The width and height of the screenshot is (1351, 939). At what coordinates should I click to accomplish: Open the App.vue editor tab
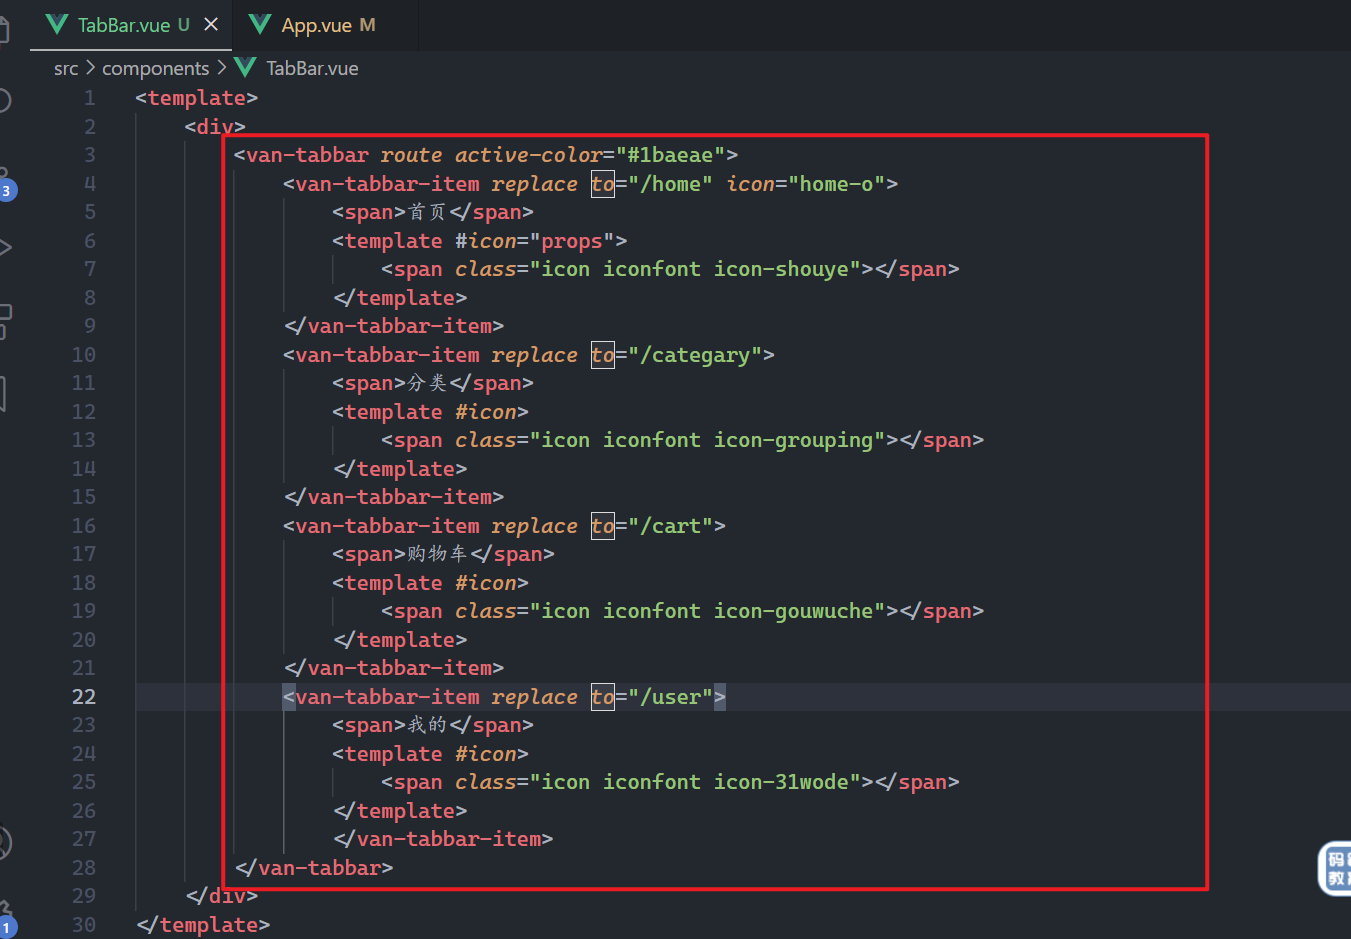pyautogui.click(x=325, y=25)
